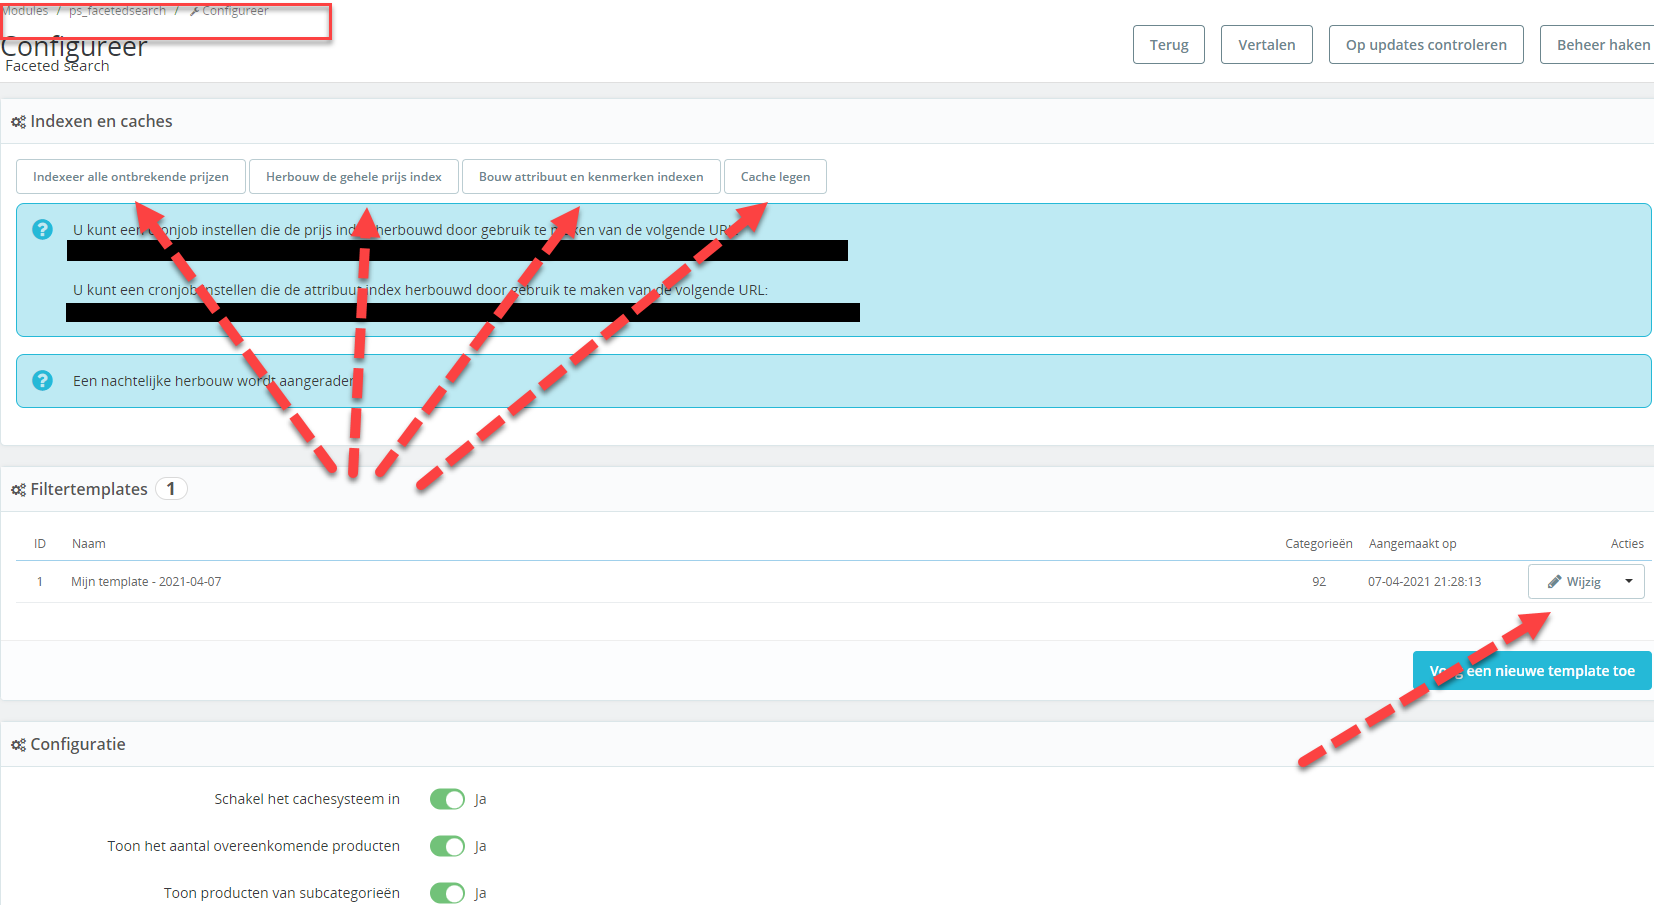Viewport: 1654px width, 905px height.
Task: Click the pencil icon in Wijzig button
Action: [x=1554, y=582]
